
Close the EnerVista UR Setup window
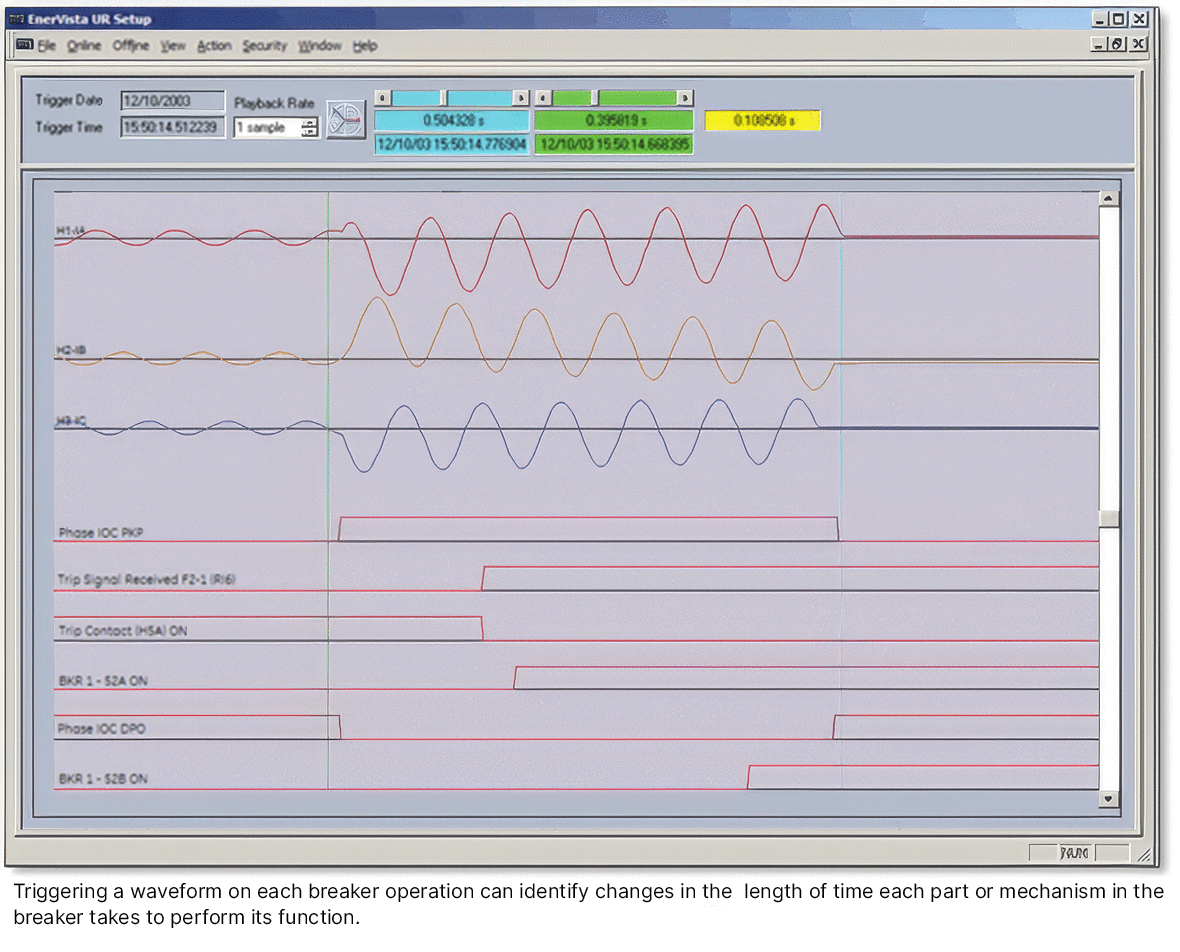pyautogui.click(x=1140, y=19)
